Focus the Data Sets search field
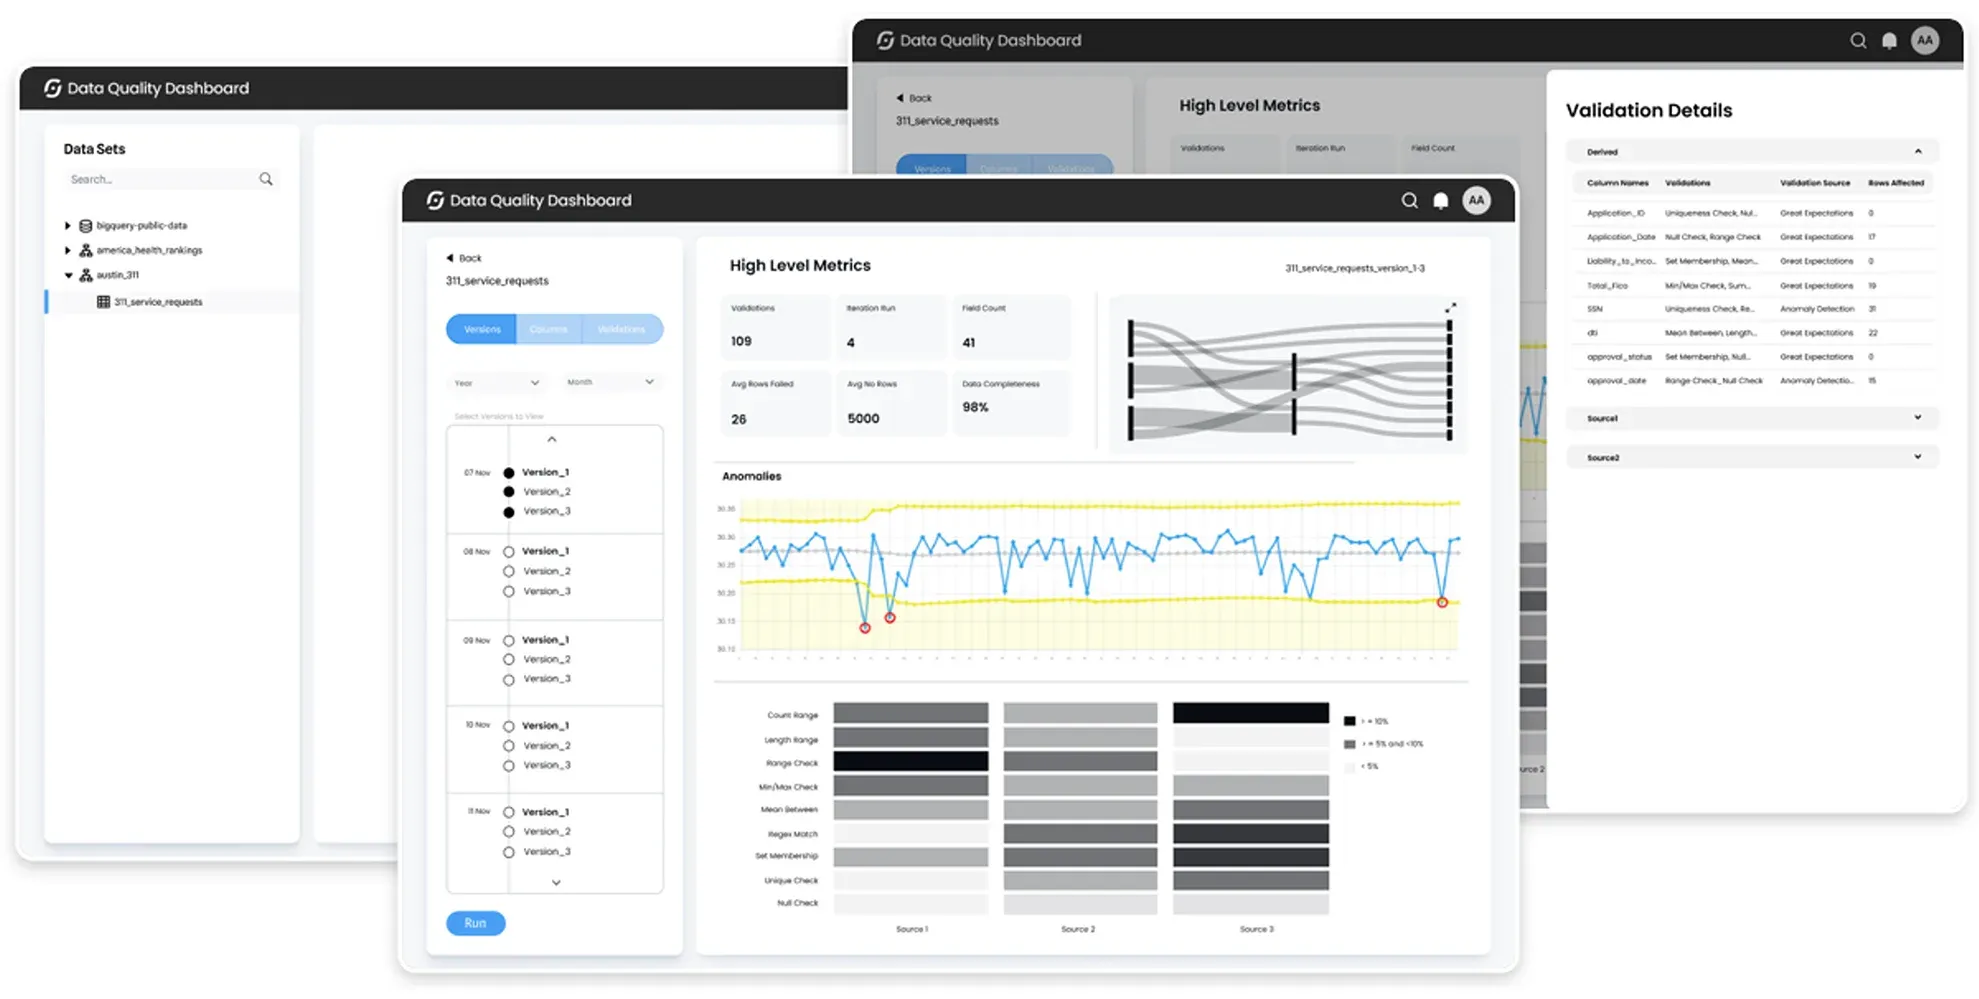Screen dimensions: 1979x999 tap(160, 180)
